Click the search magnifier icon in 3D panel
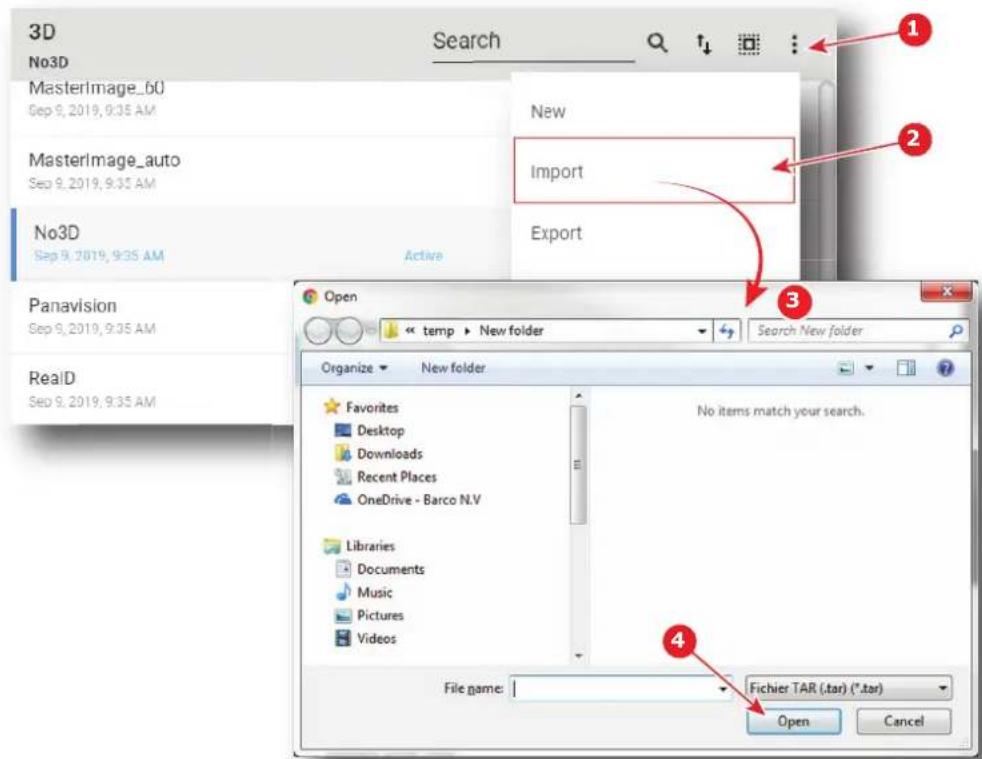The image size is (982, 759). (656, 43)
